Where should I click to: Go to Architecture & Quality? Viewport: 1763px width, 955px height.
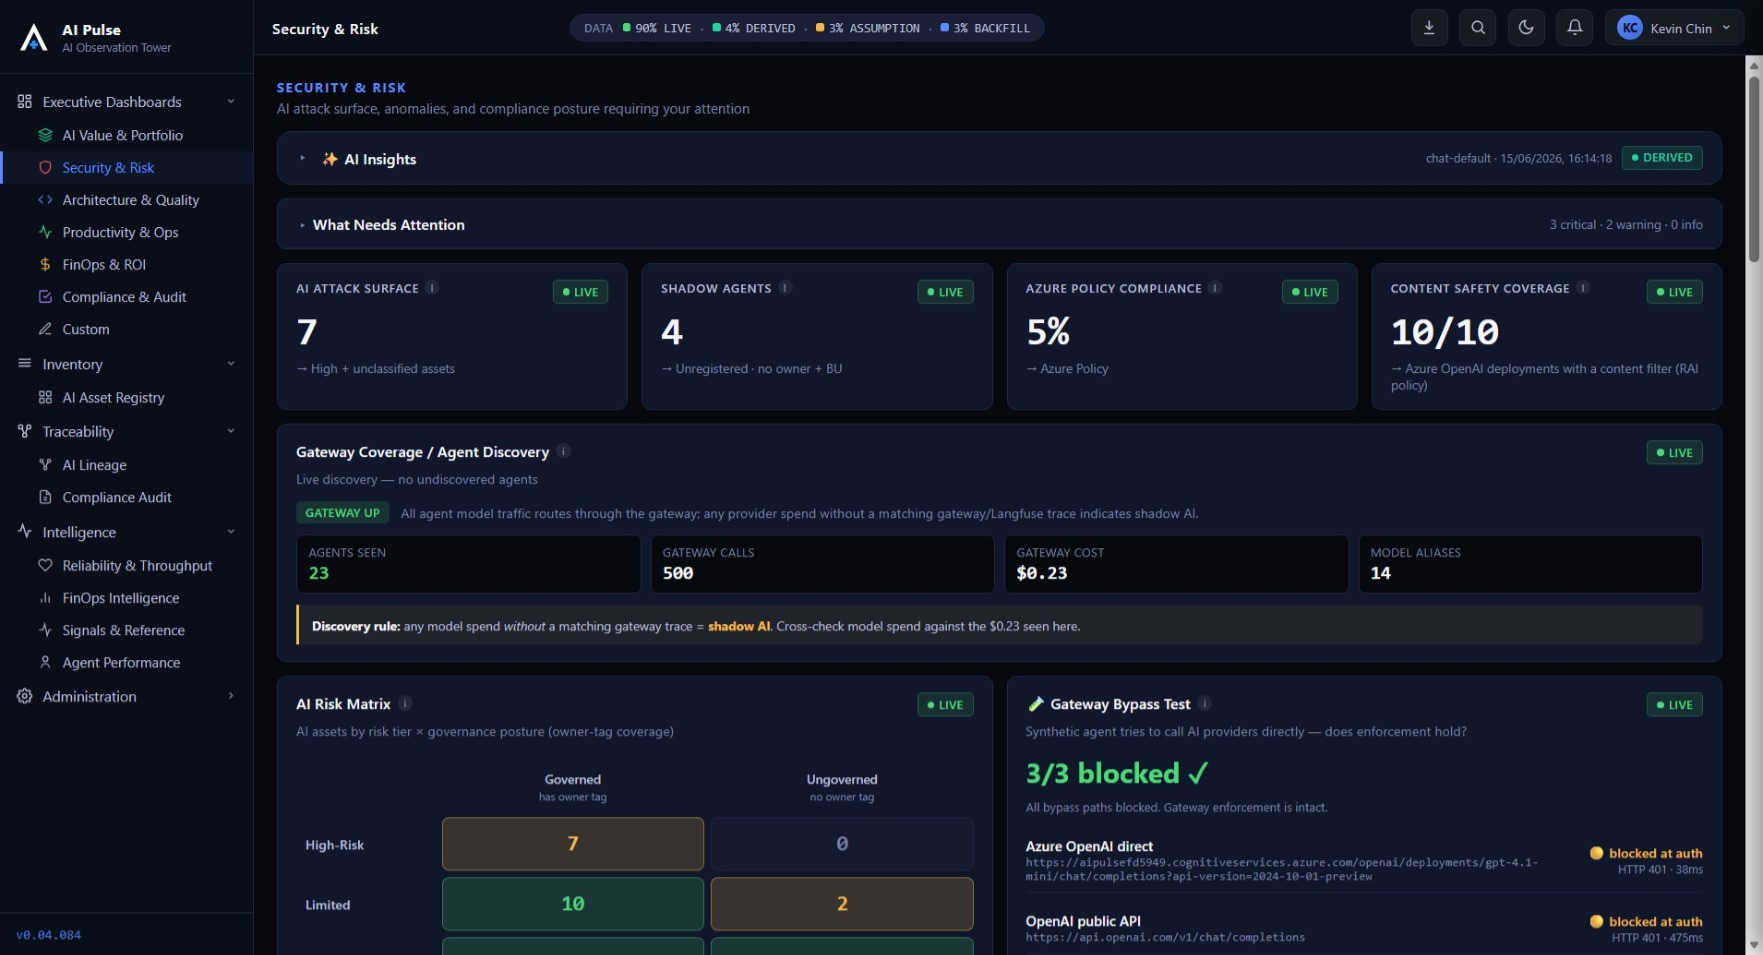(x=130, y=200)
